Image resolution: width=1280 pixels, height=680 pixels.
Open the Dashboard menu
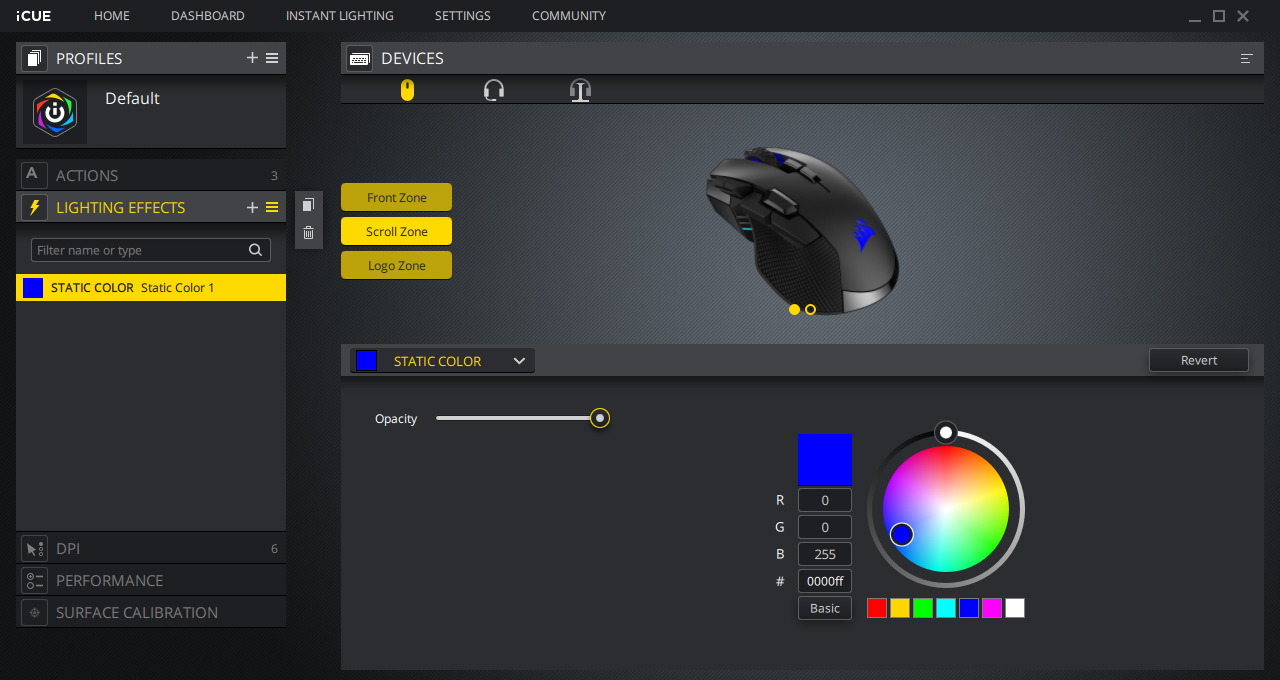click(208, 16)
